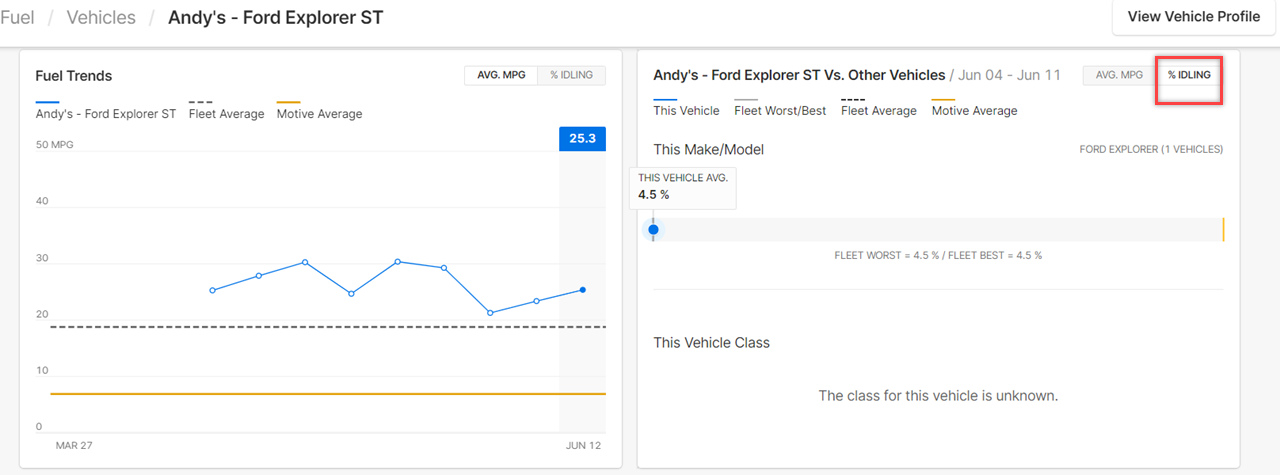Click the blue vehicle average dot on idling bar
Image resolution: width=1280 pixels, height=475 pixels.
654,230
